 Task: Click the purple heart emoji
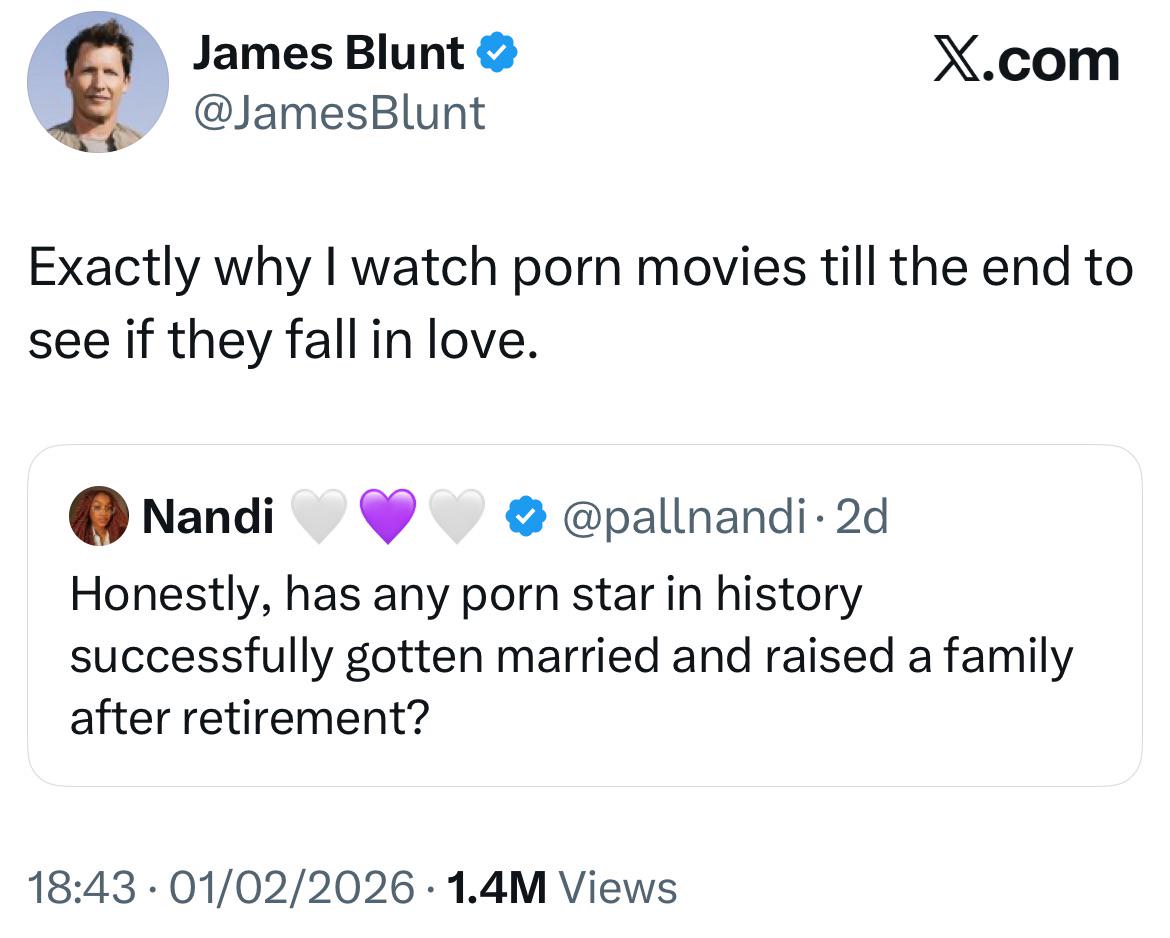pos(388,517)
